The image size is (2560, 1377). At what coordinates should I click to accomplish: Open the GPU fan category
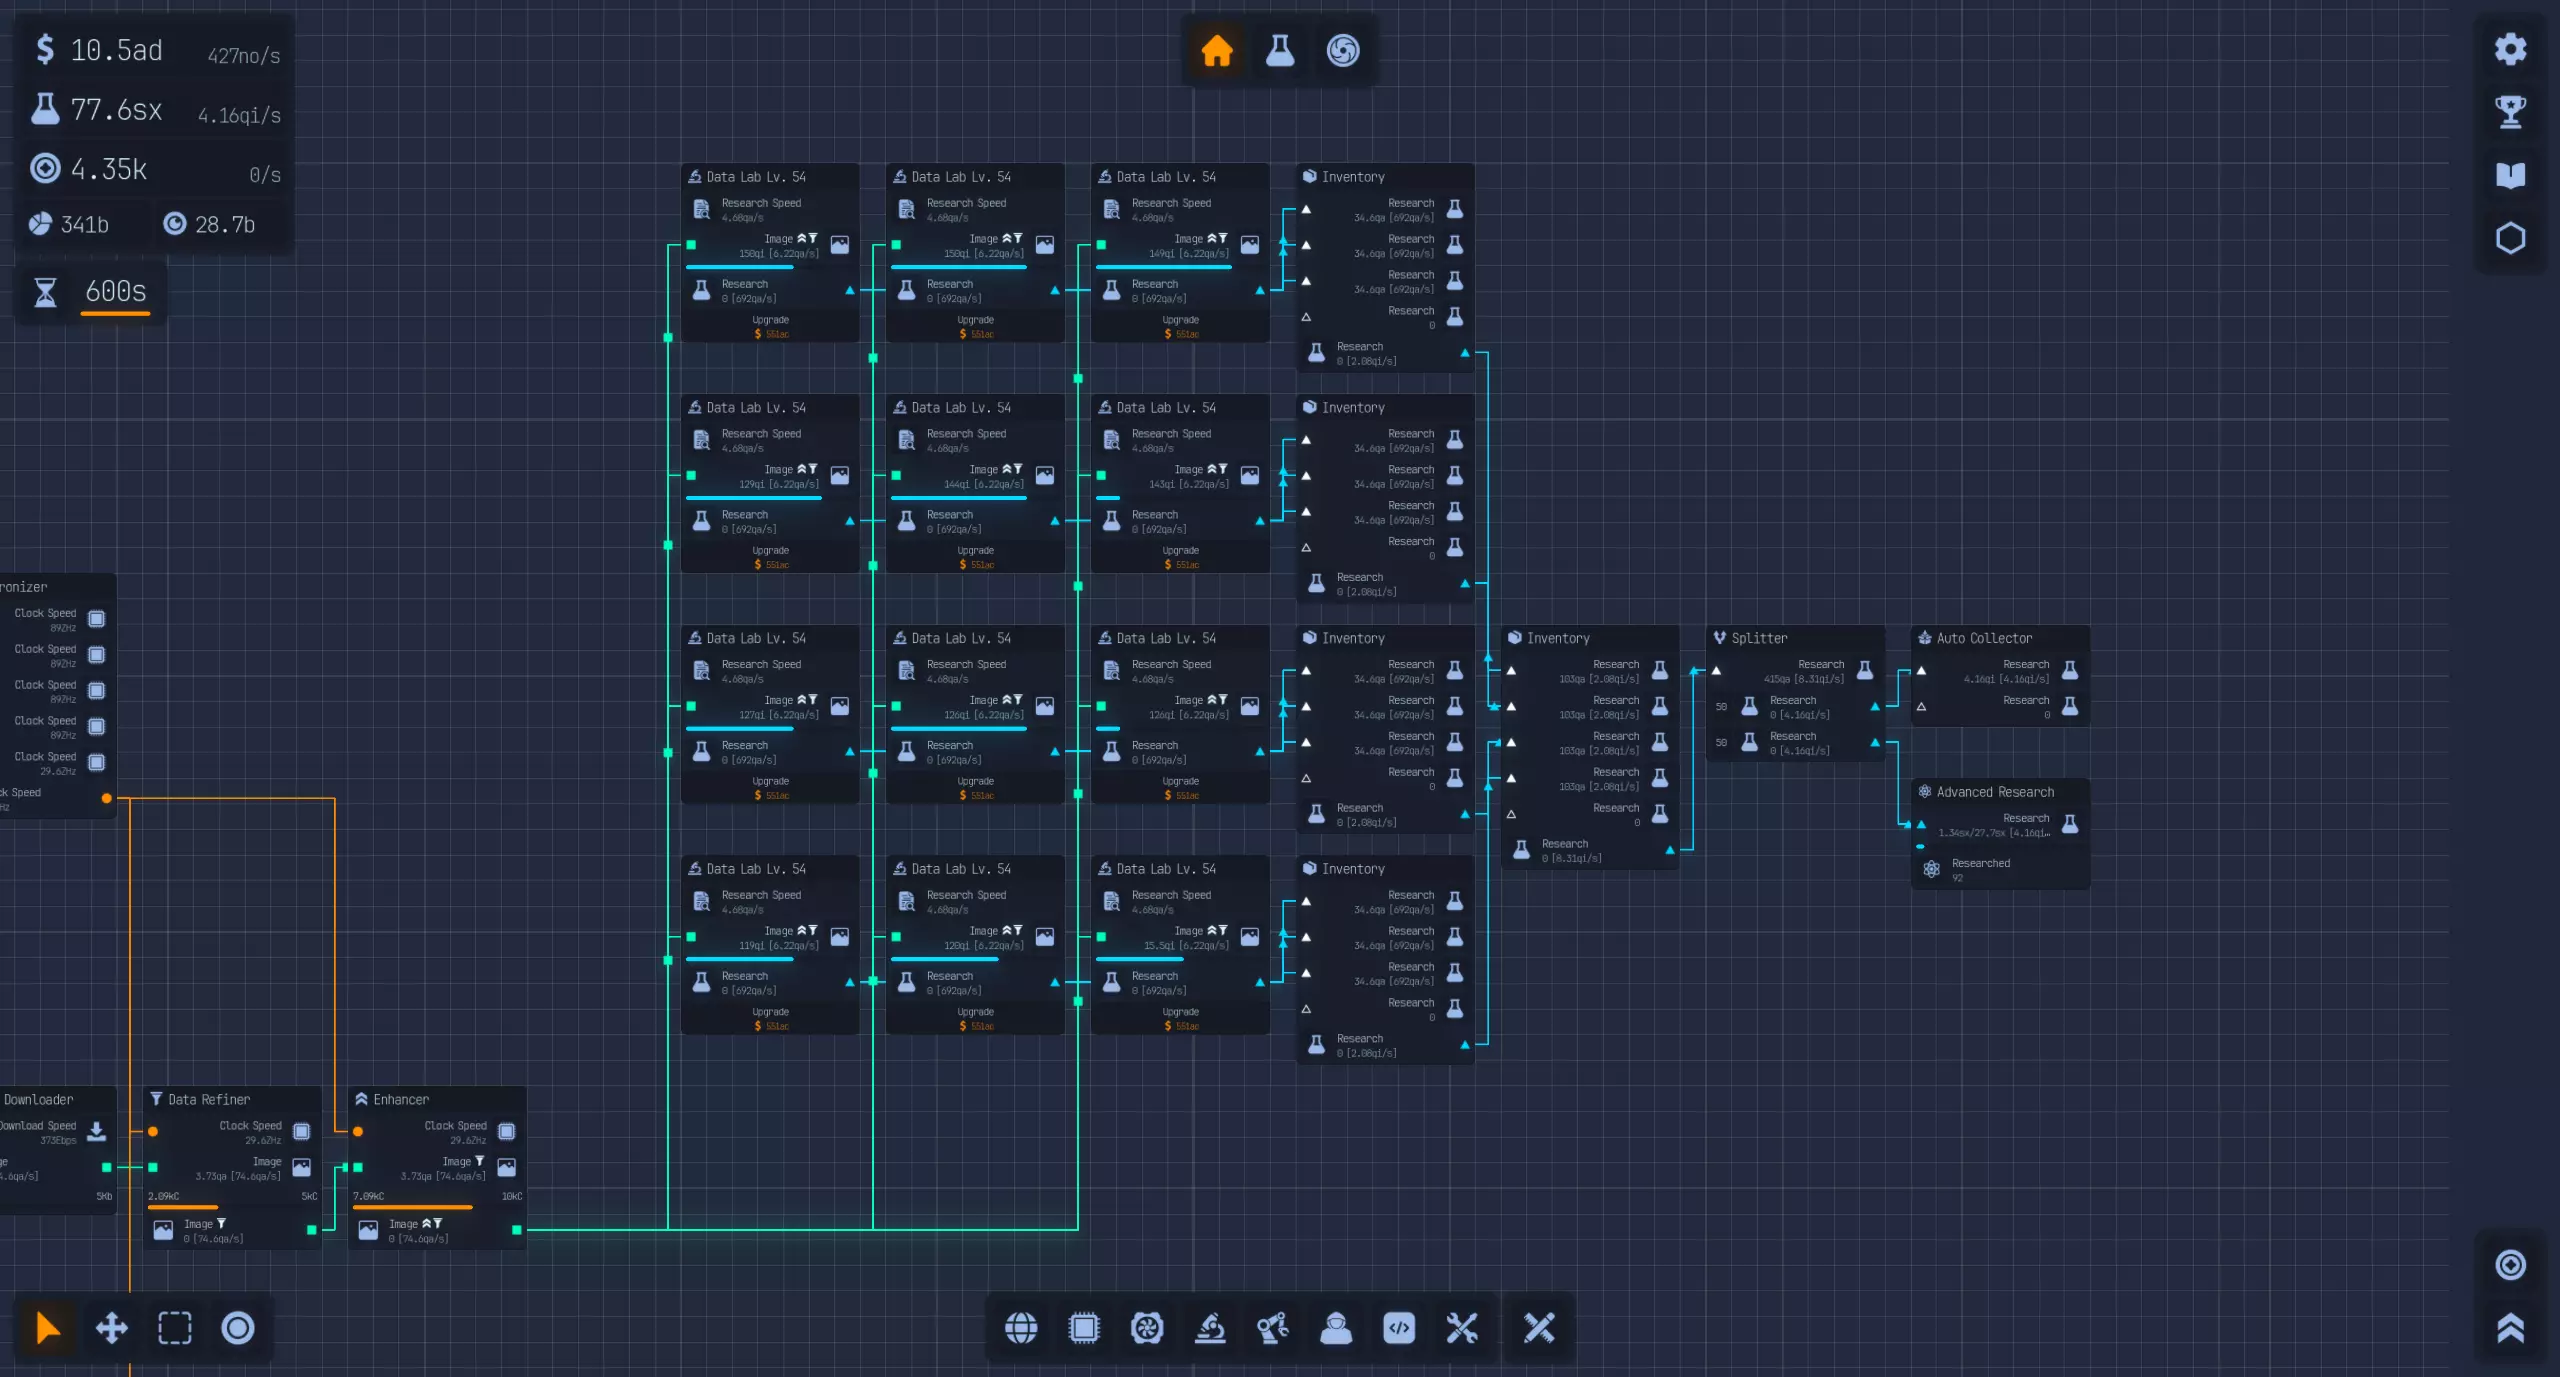point(1147,1328)
